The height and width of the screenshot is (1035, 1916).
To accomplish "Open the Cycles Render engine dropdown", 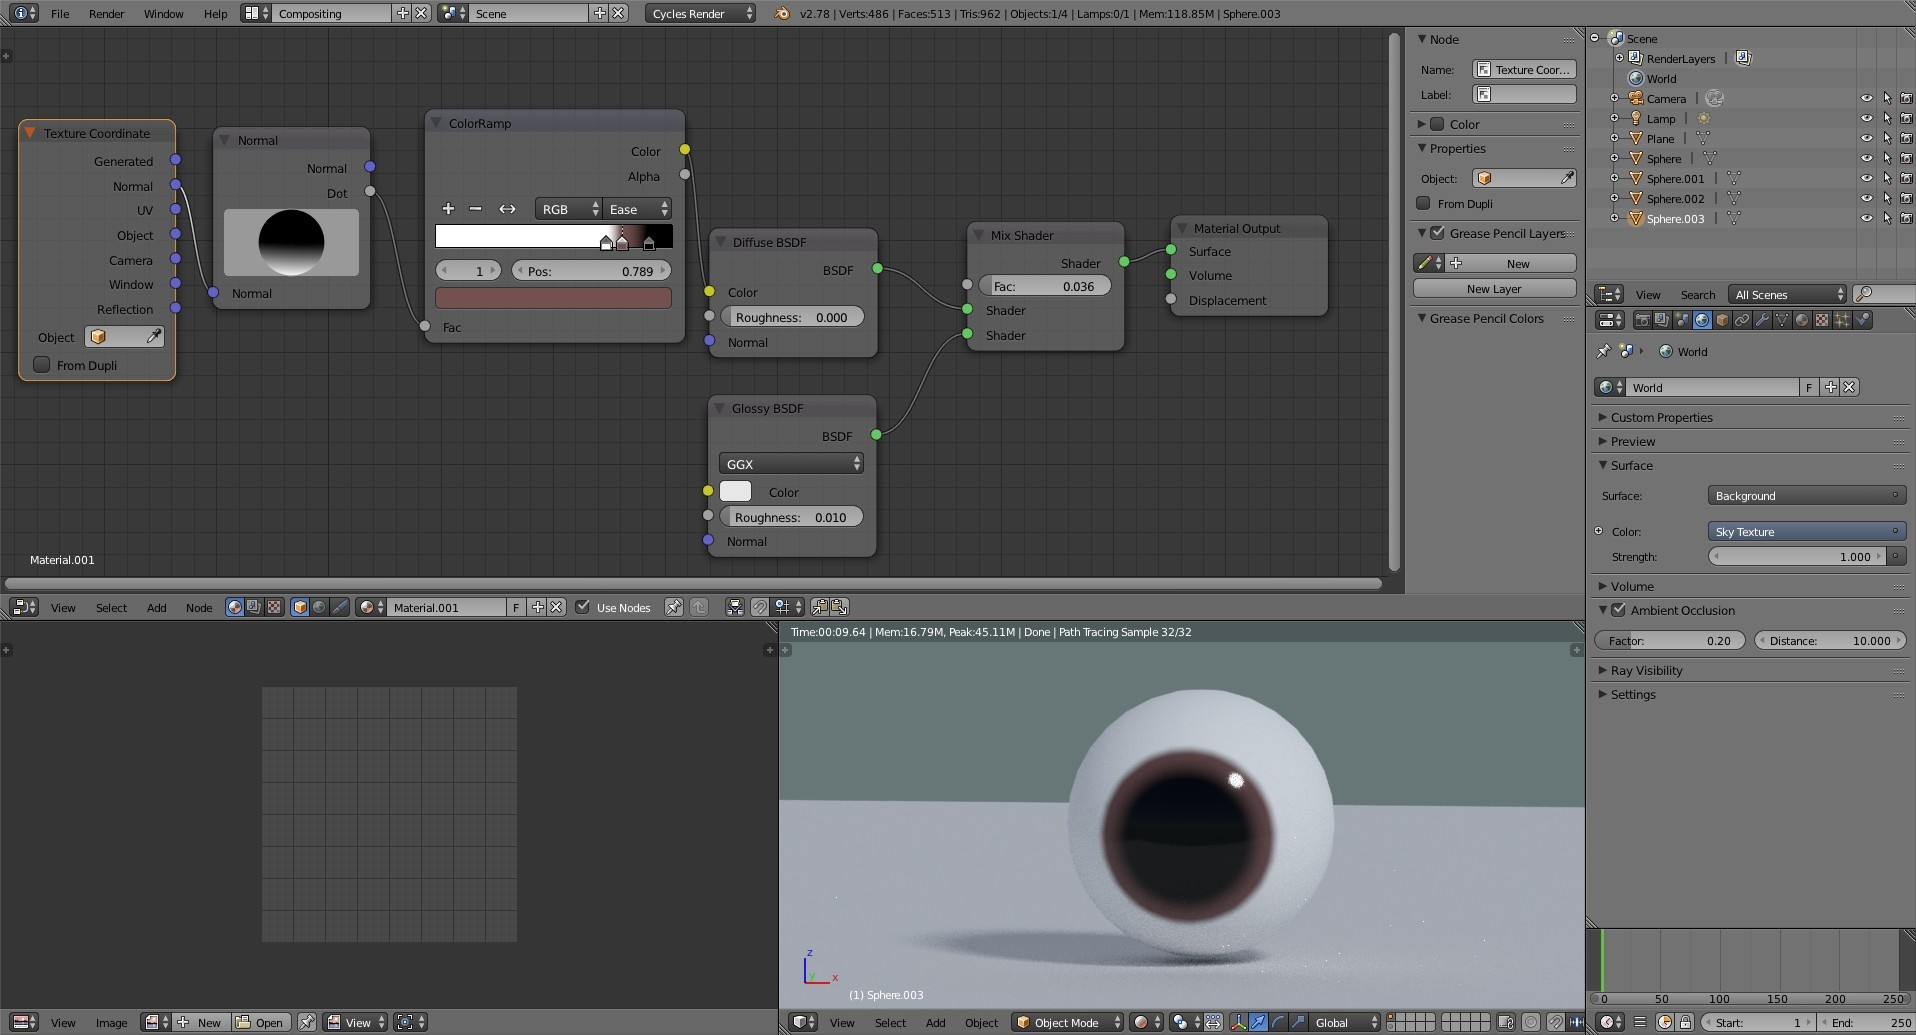I will click(x=700, y=13).
